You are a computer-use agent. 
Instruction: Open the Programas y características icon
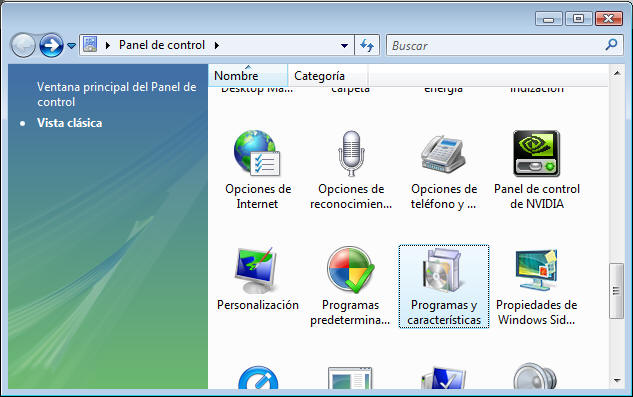(443, 270)
